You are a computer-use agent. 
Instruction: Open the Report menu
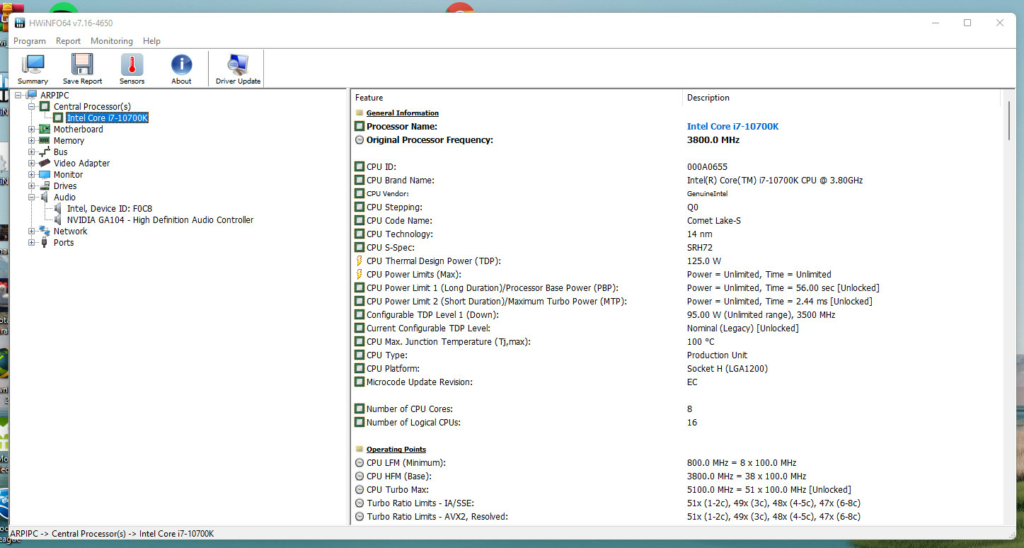[68, 41]
